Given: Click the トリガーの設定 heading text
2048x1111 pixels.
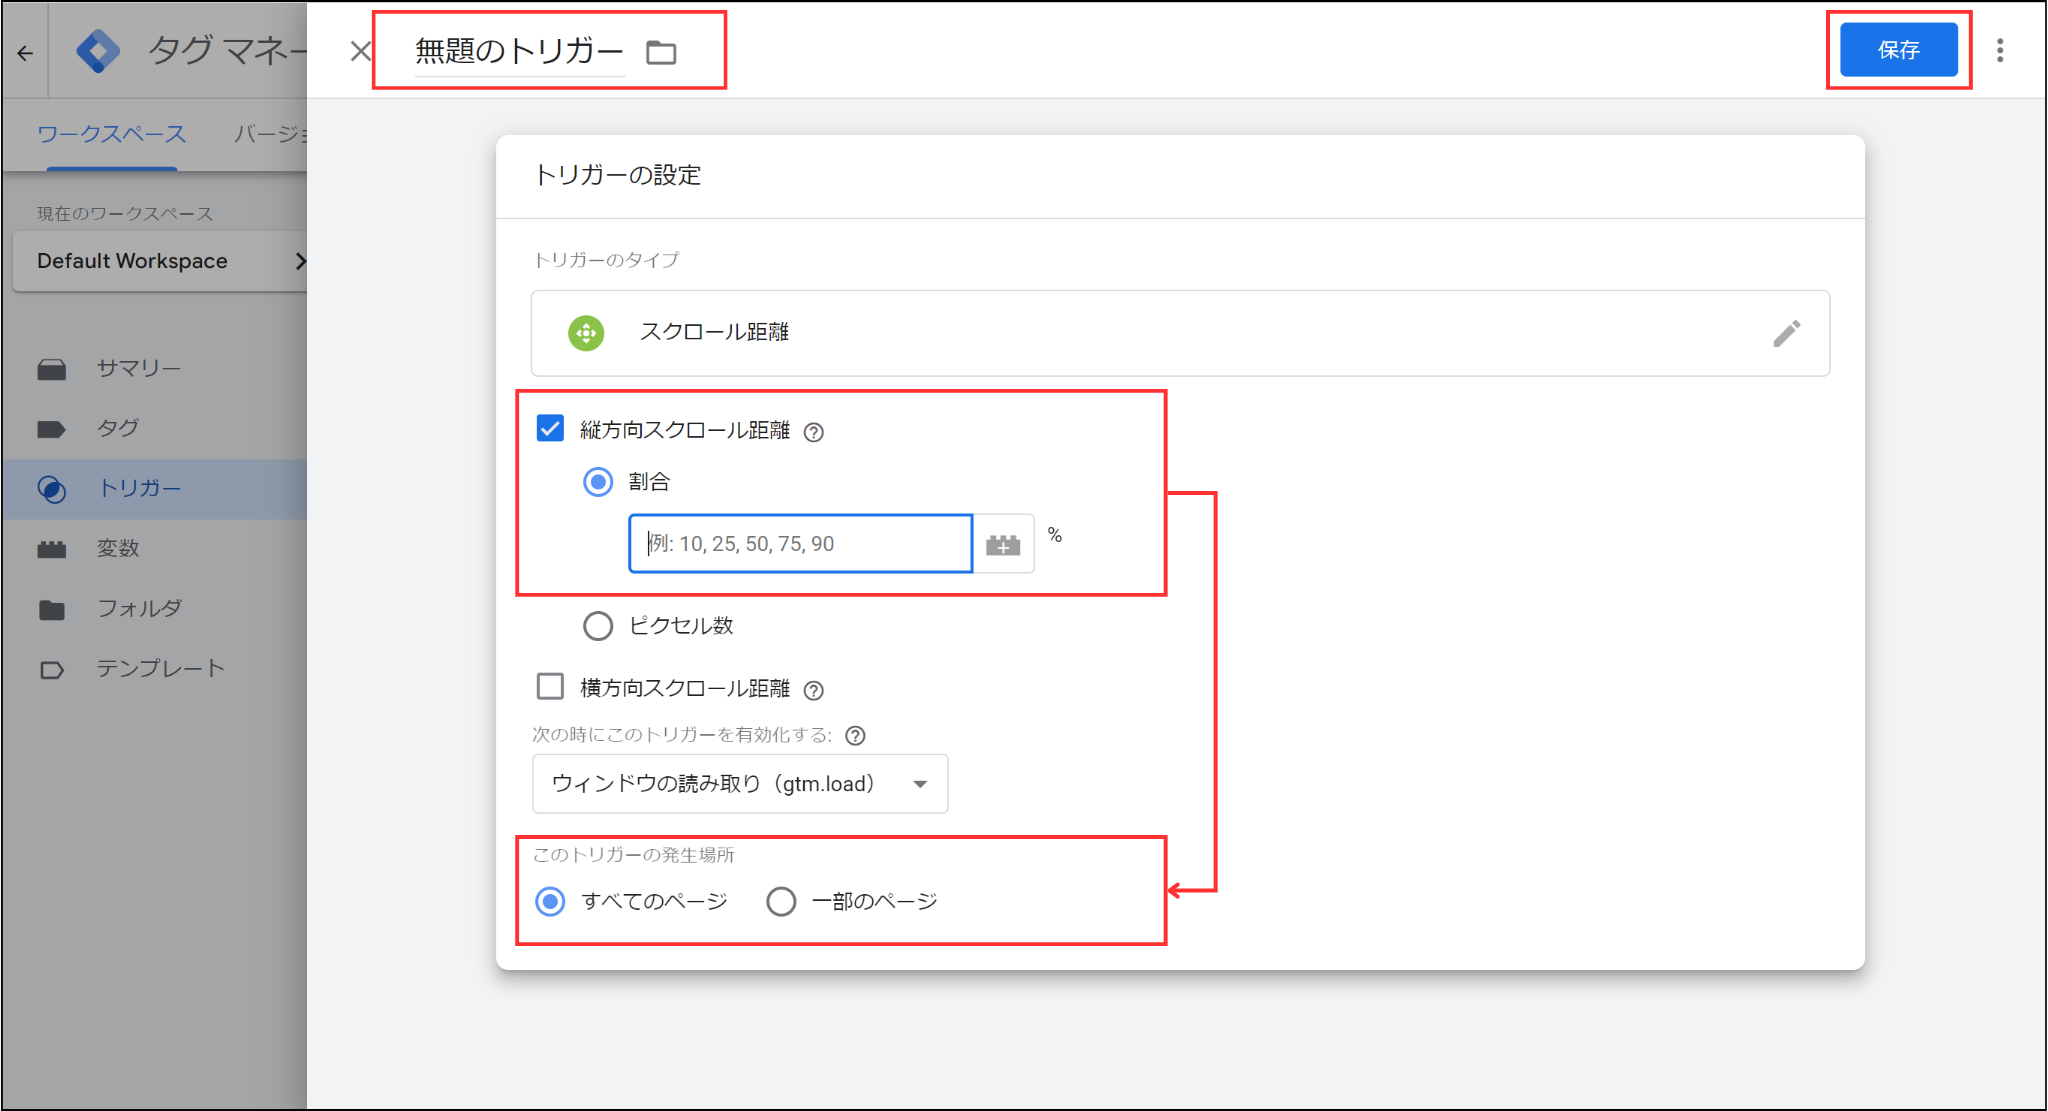Looking at the screenshot, I should [x=618, y=175].
